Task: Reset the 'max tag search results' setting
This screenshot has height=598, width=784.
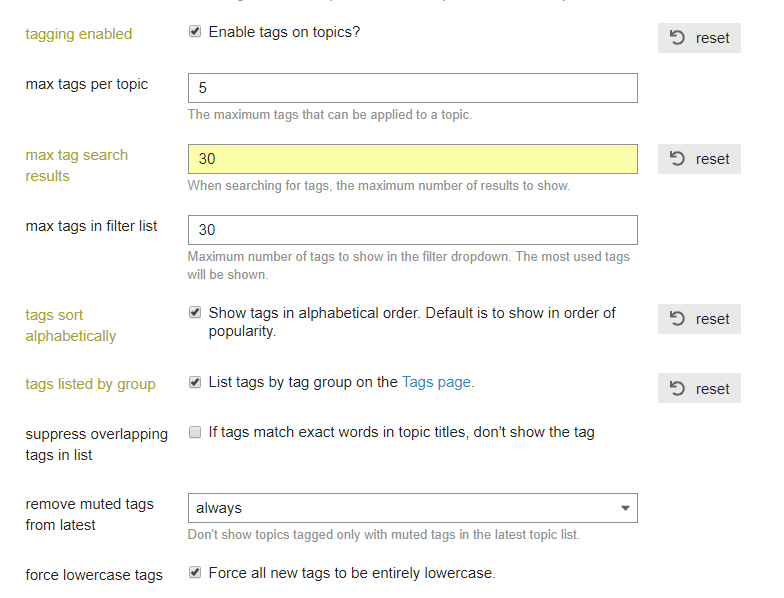Action: (x=699, y=159)
